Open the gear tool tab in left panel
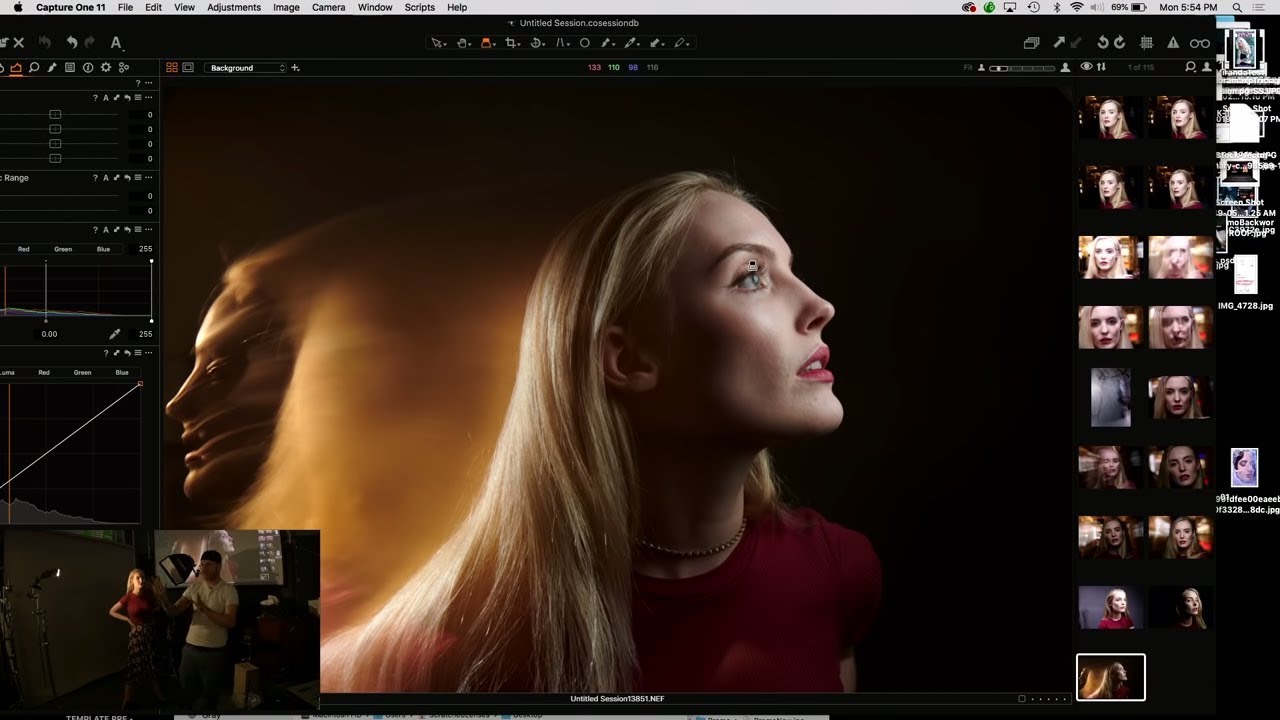1280x720 pixels. (x=106, y=68)
